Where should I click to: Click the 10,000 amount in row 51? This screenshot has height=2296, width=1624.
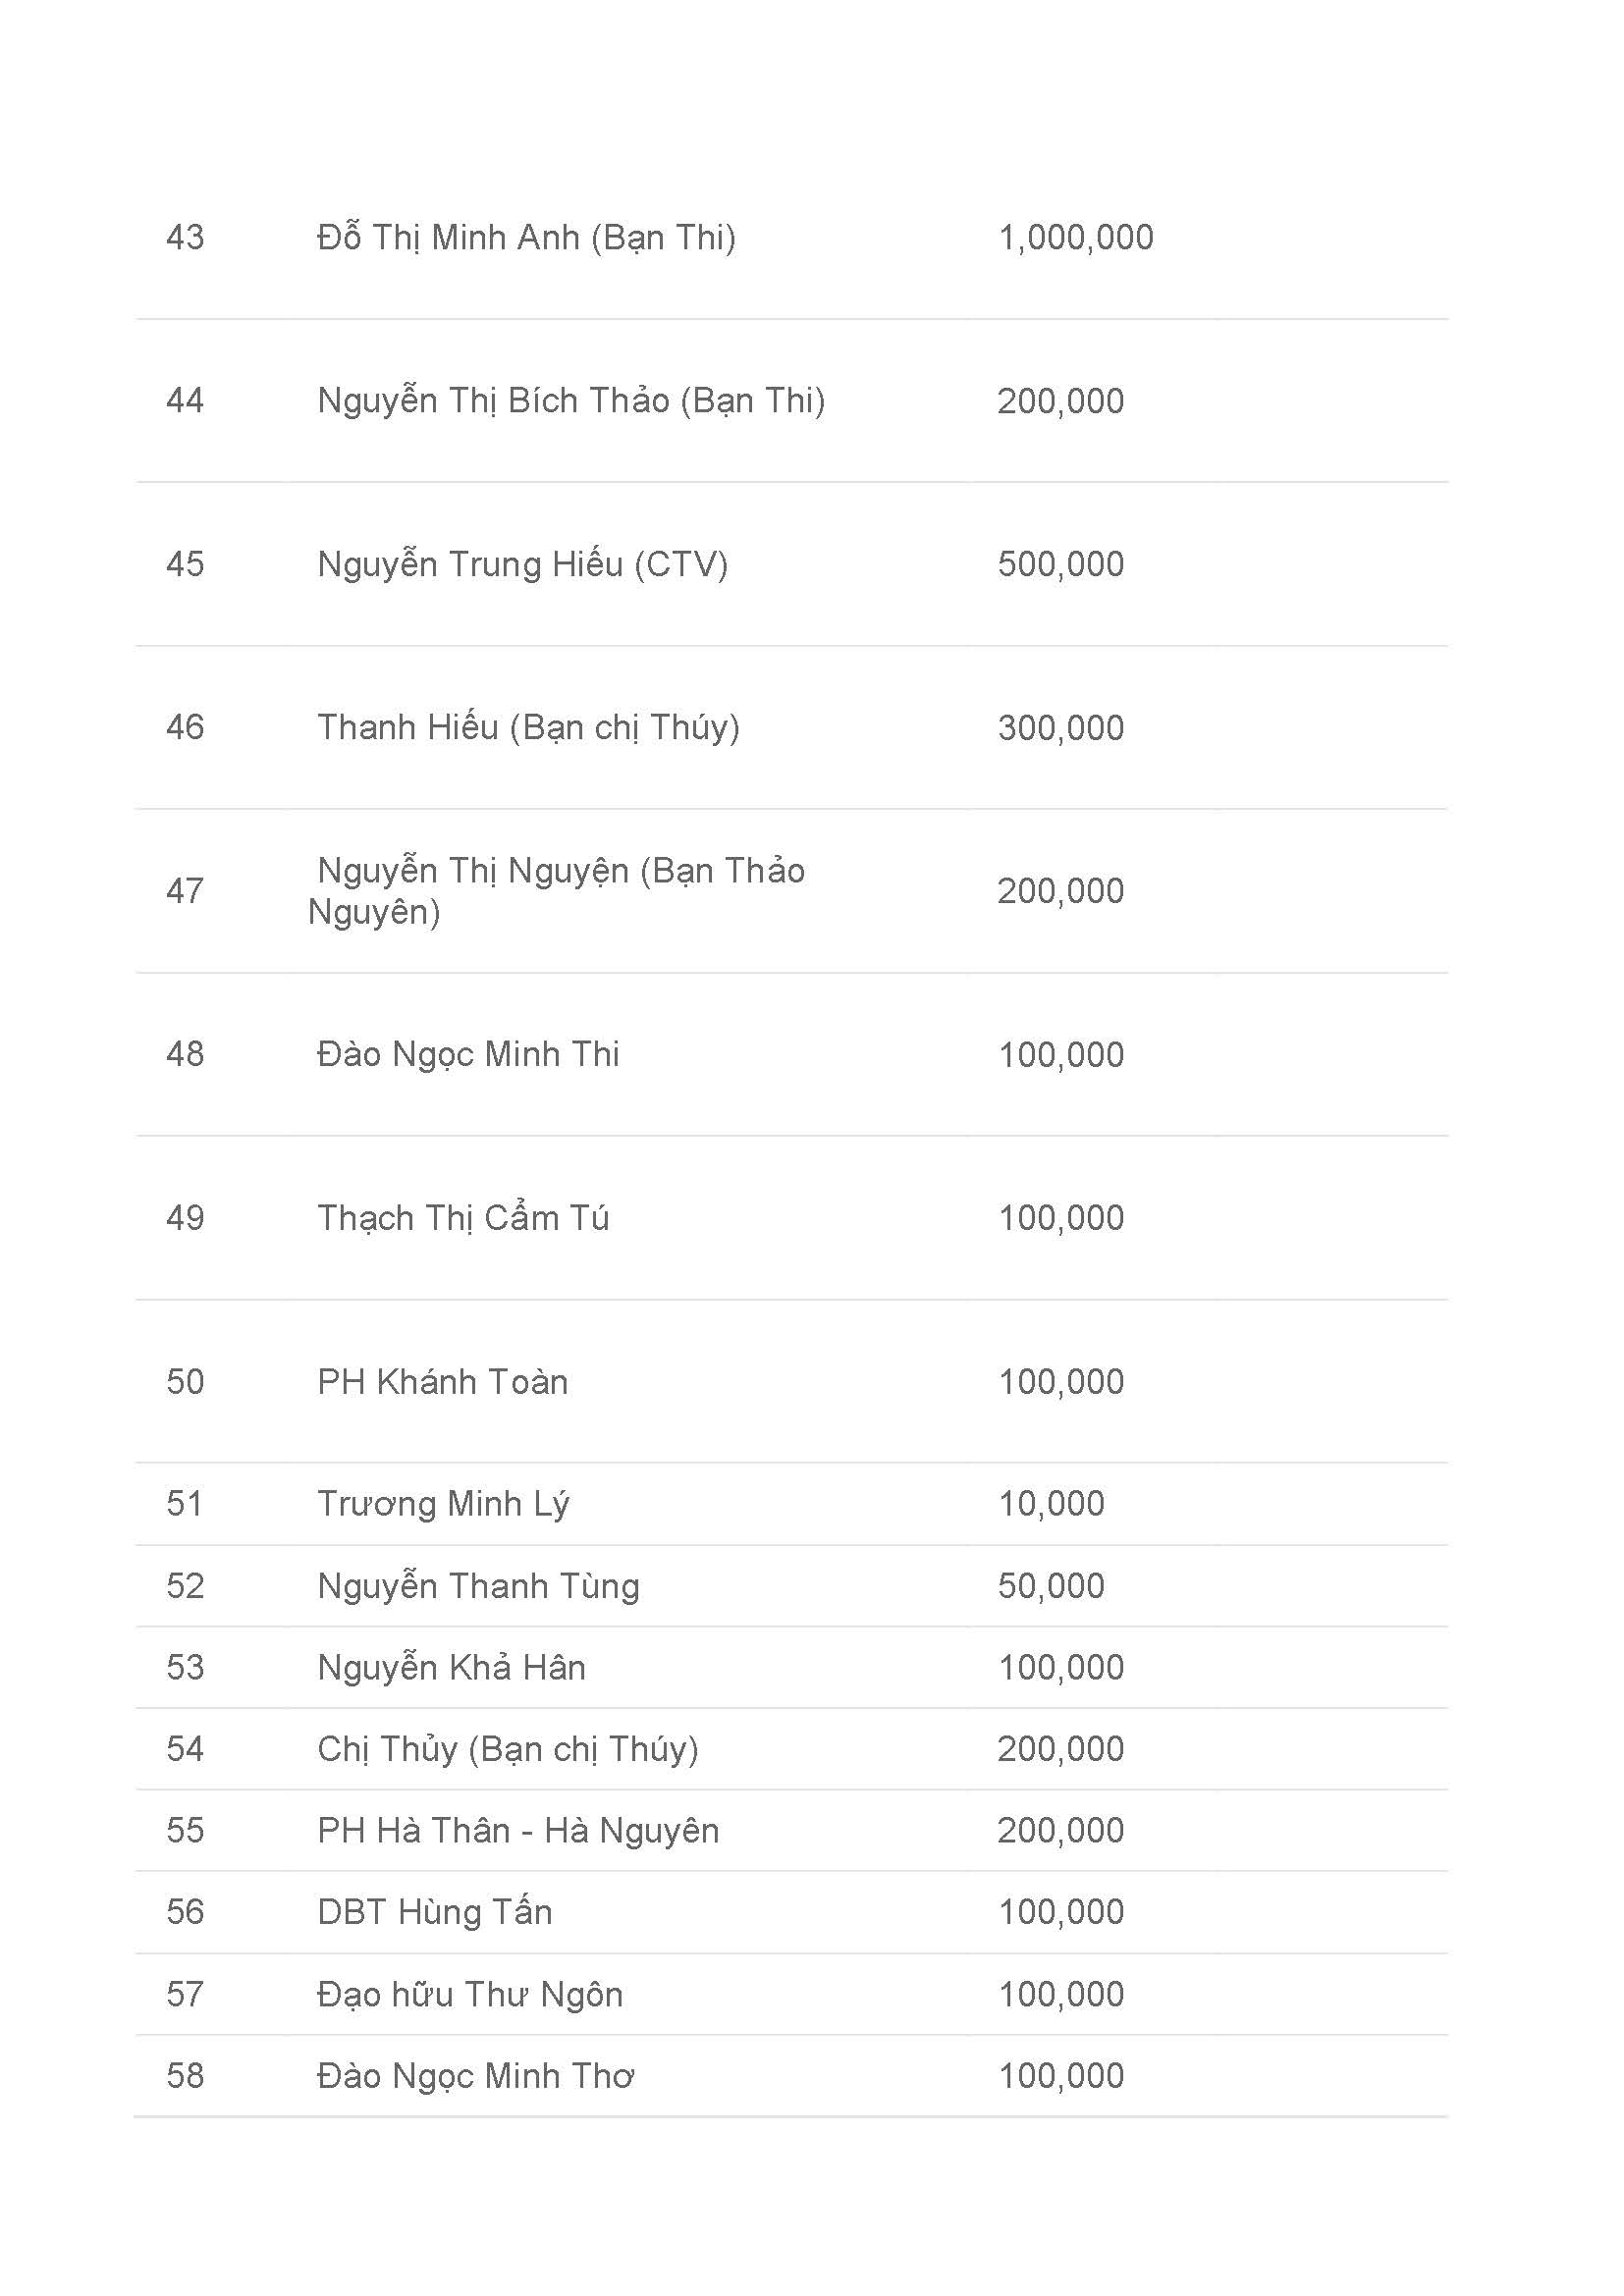[1052, 1504]
